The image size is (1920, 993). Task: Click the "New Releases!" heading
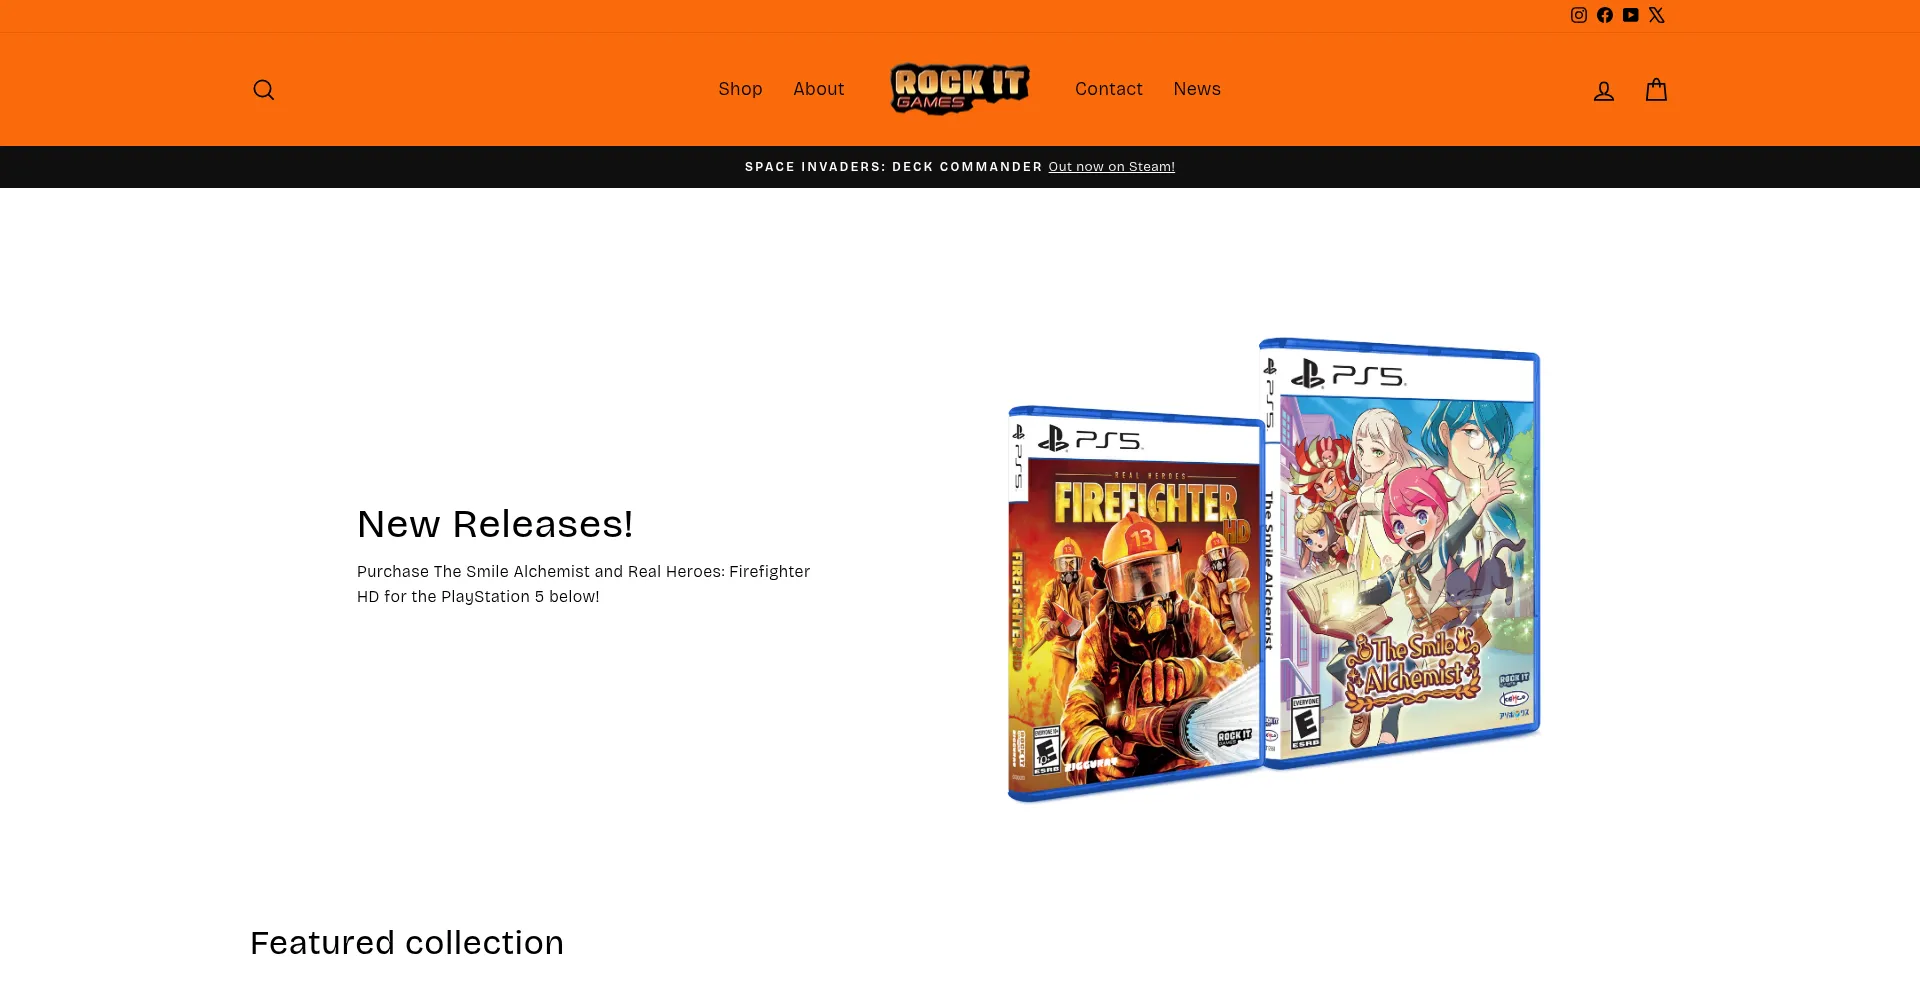click(x=495, y=524)
